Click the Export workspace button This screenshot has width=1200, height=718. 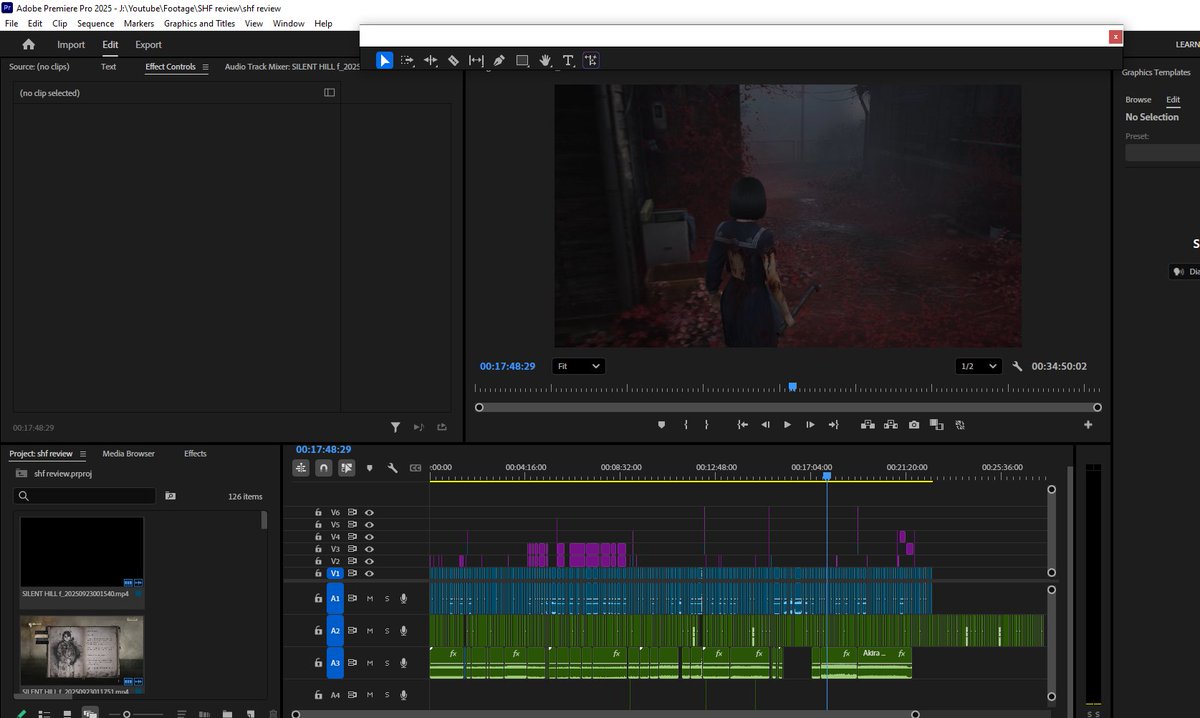148,45
